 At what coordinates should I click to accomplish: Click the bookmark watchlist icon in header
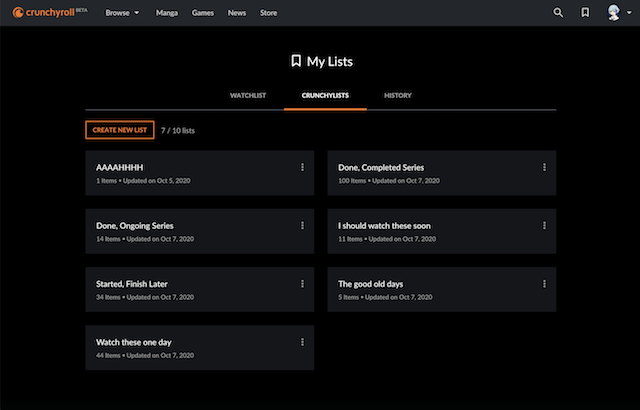[x=585, y=13]
